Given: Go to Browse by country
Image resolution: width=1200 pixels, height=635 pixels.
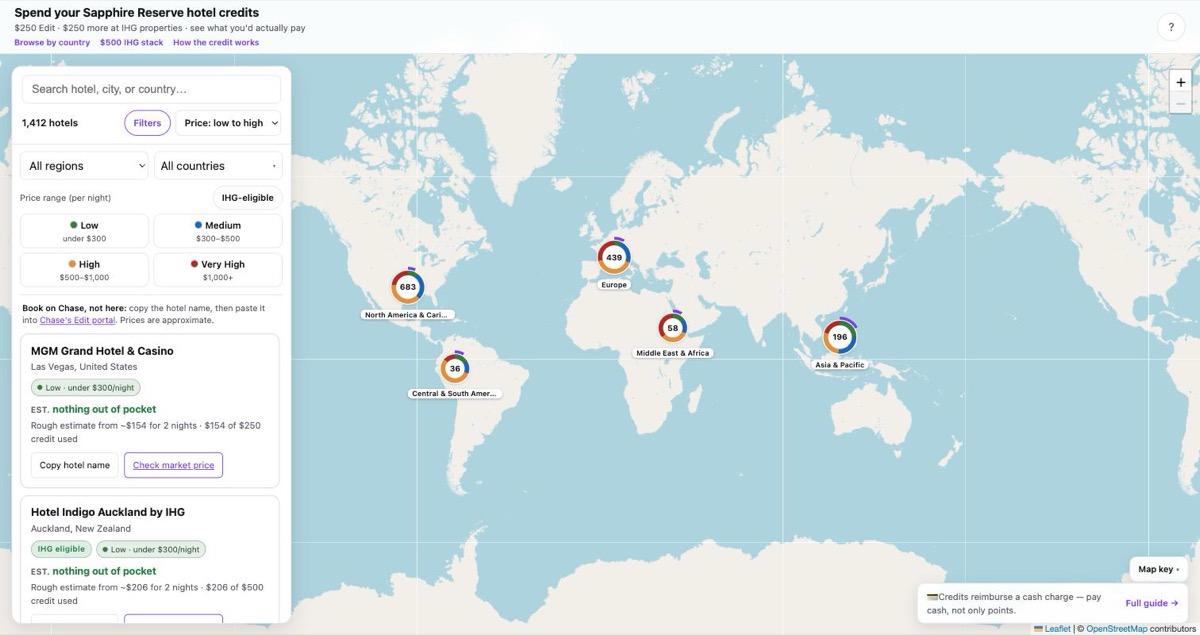Looking at the screenshot, I should 52,43.
